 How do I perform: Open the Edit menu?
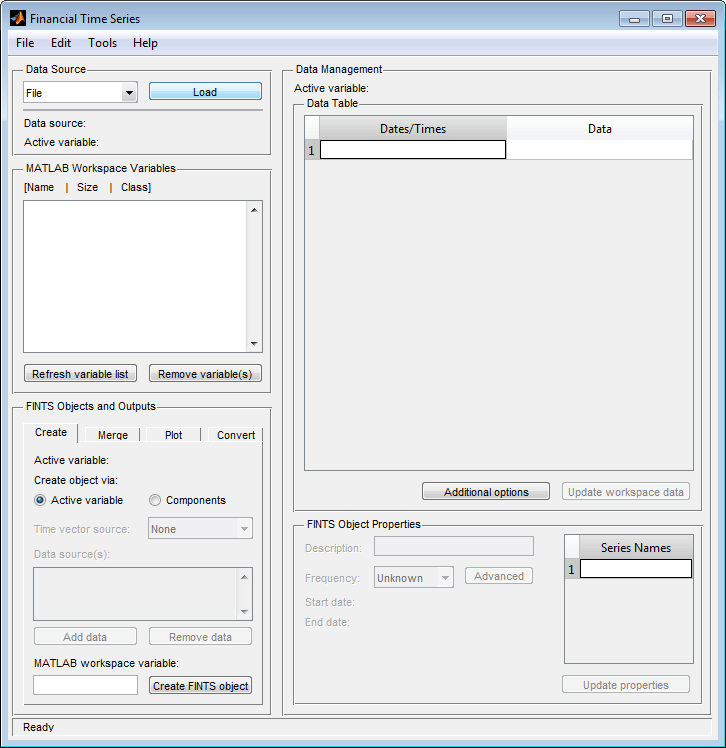(61, 43)
